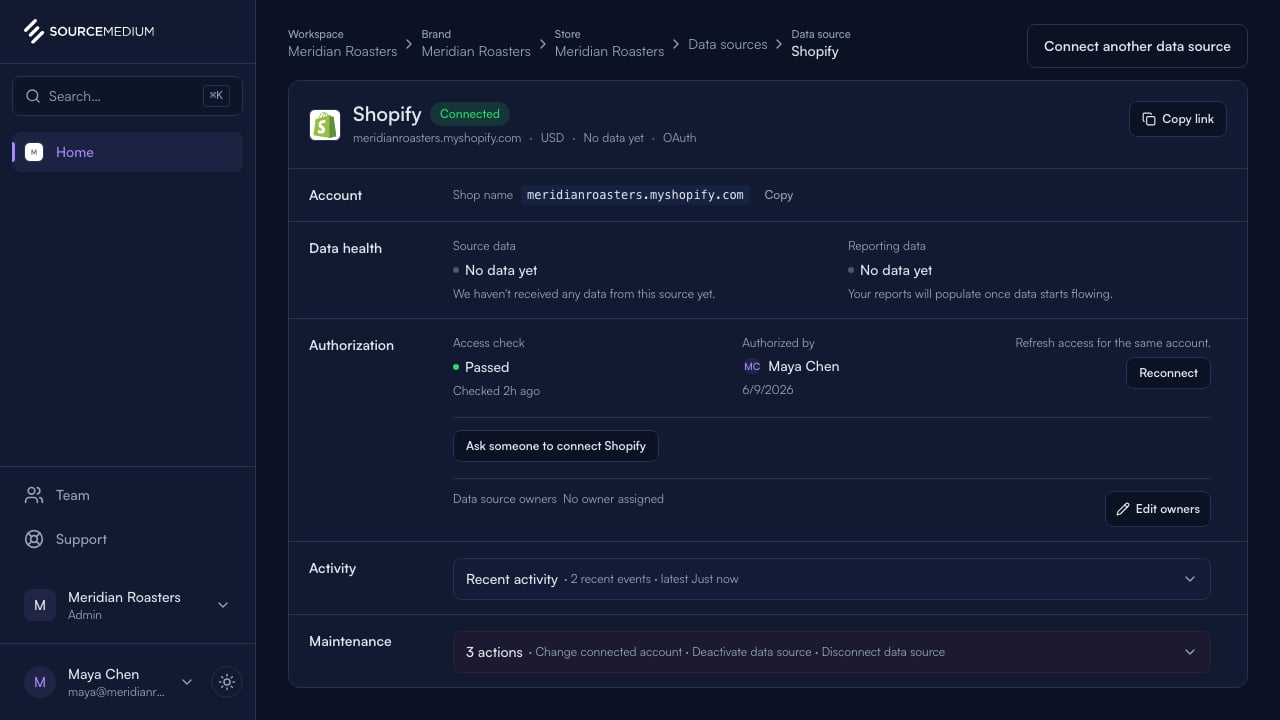The height and width of the screenshot is (720, 1280).
Task: Expand the Recent activity section
Action: [832, 579]
